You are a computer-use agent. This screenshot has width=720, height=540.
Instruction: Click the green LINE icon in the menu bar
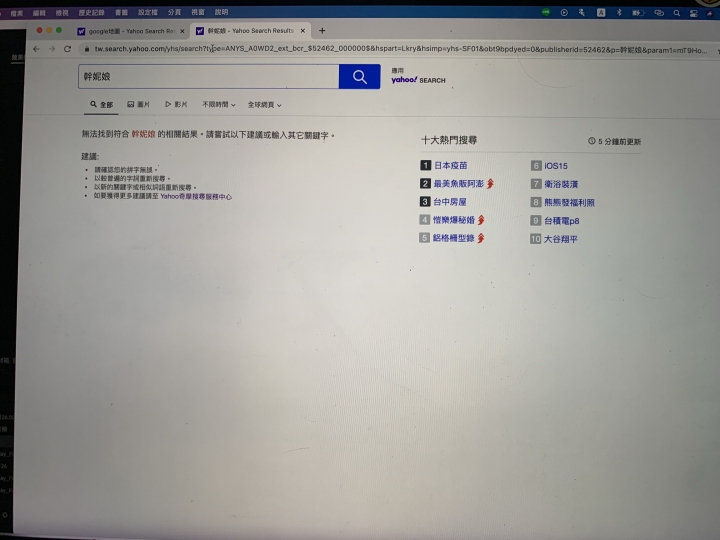[546, 12]
